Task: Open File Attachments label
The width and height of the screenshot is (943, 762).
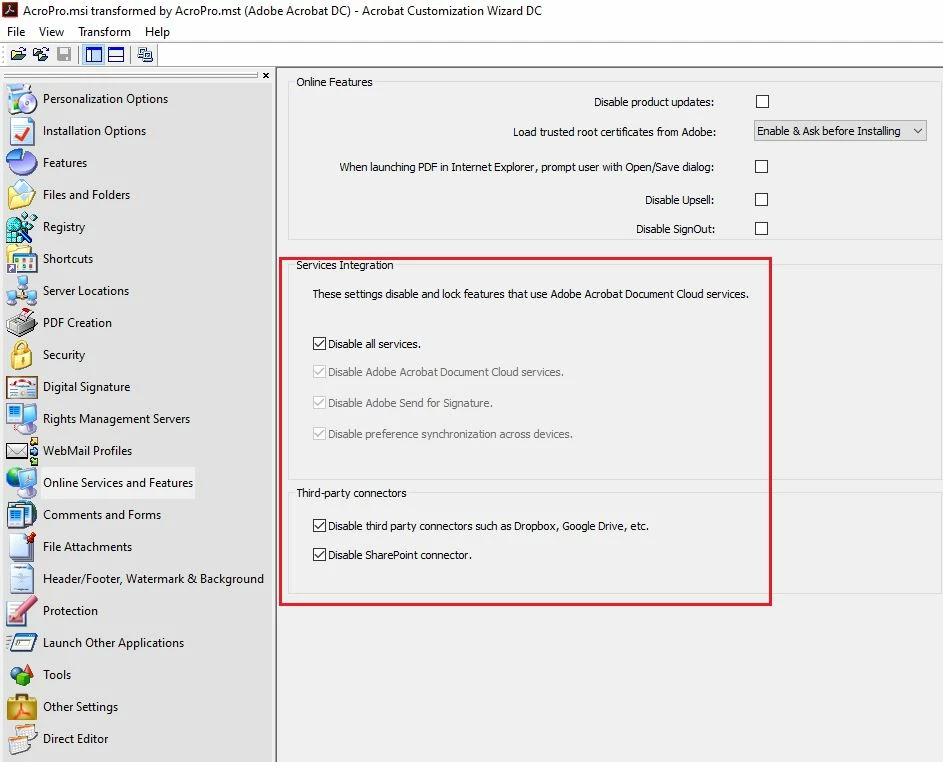Action: (x=88, y=547)
